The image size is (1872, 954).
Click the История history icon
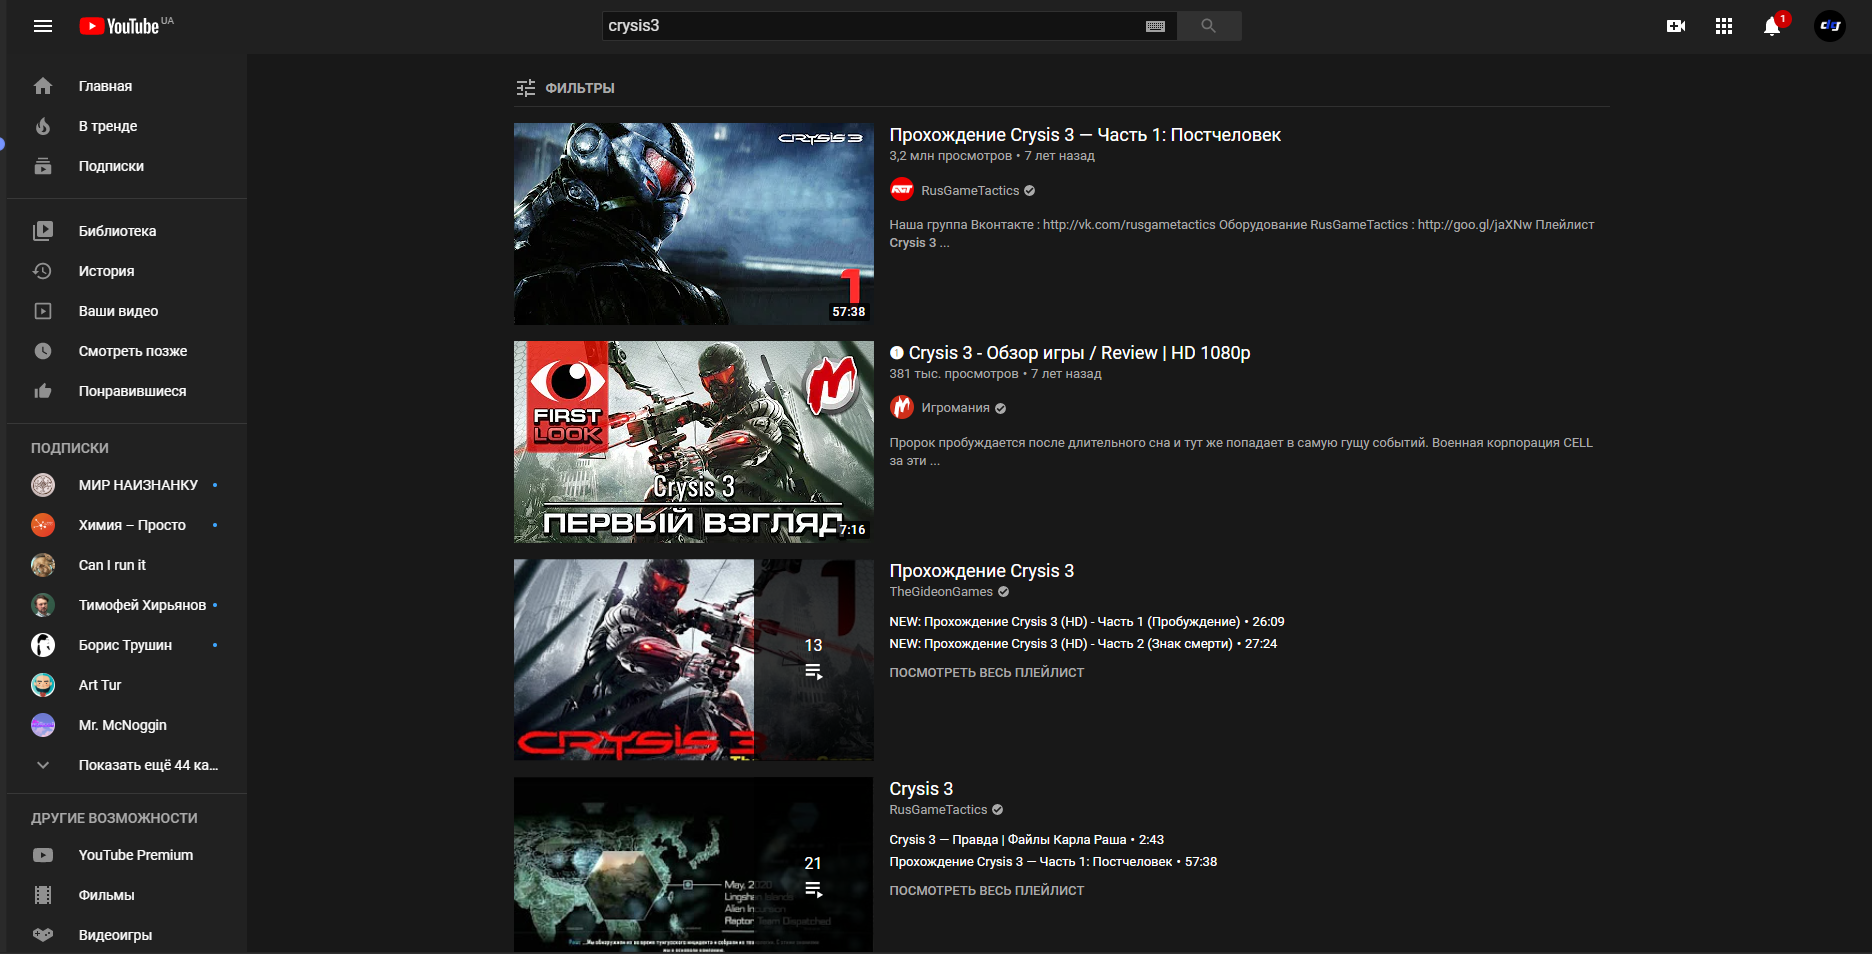point(43,271)
